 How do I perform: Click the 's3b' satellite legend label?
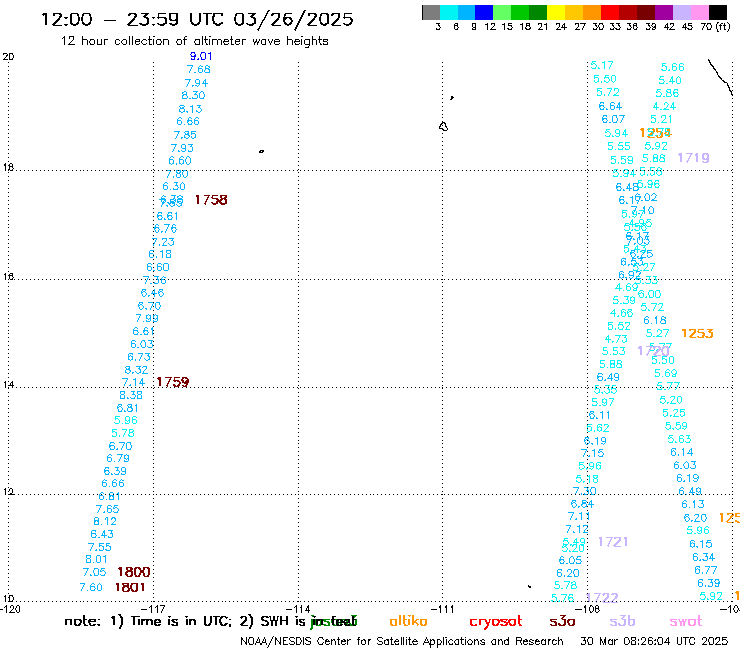(622, 621)
